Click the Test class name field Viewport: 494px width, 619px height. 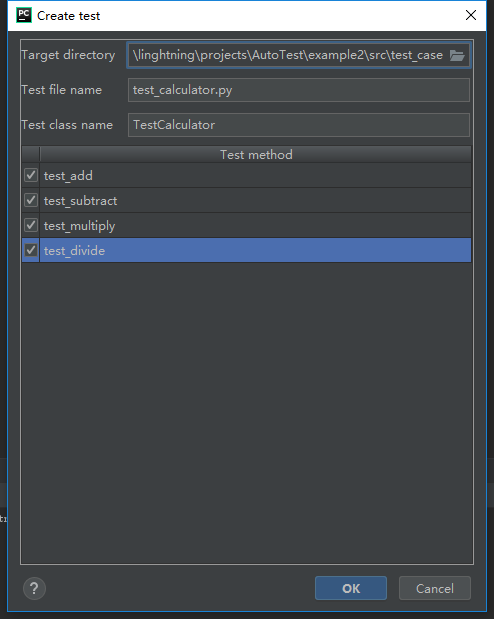299,125
